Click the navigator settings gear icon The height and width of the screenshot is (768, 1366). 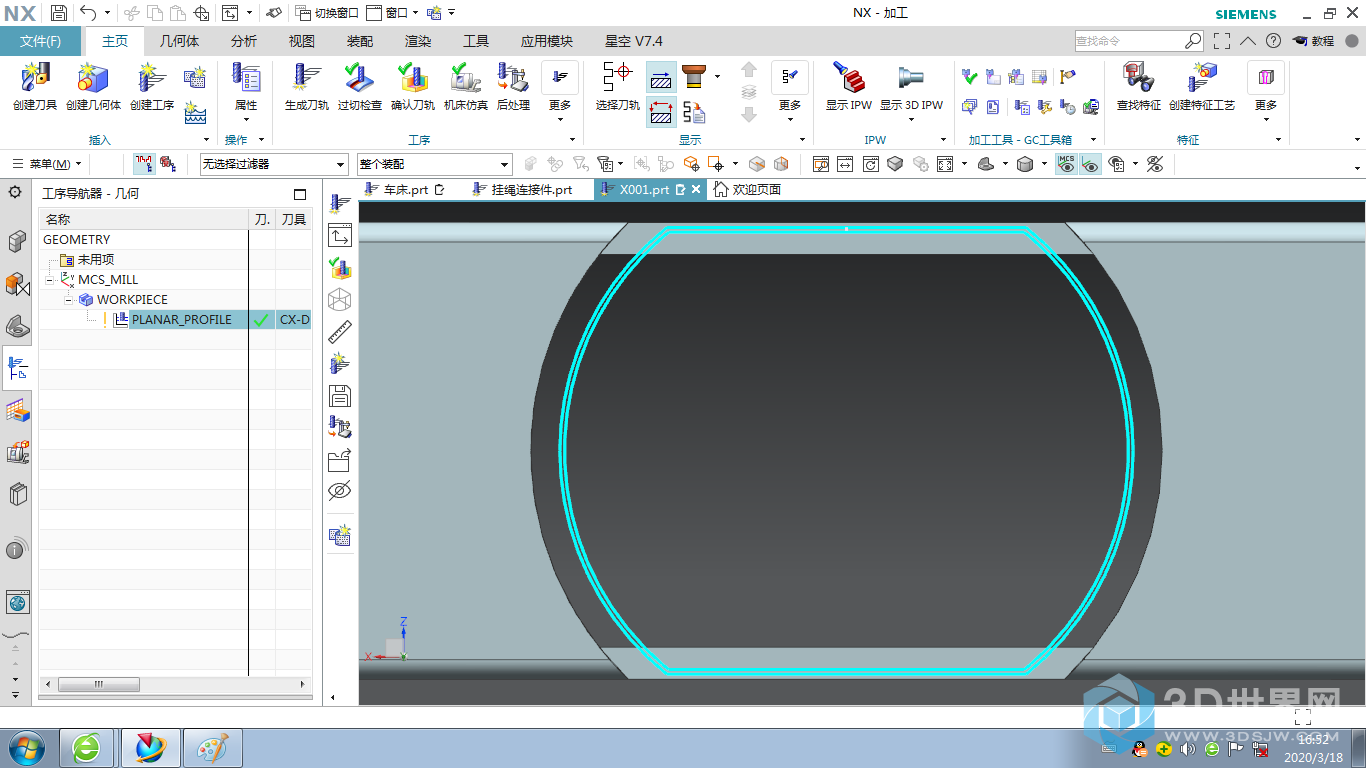[x=15, y=192]
